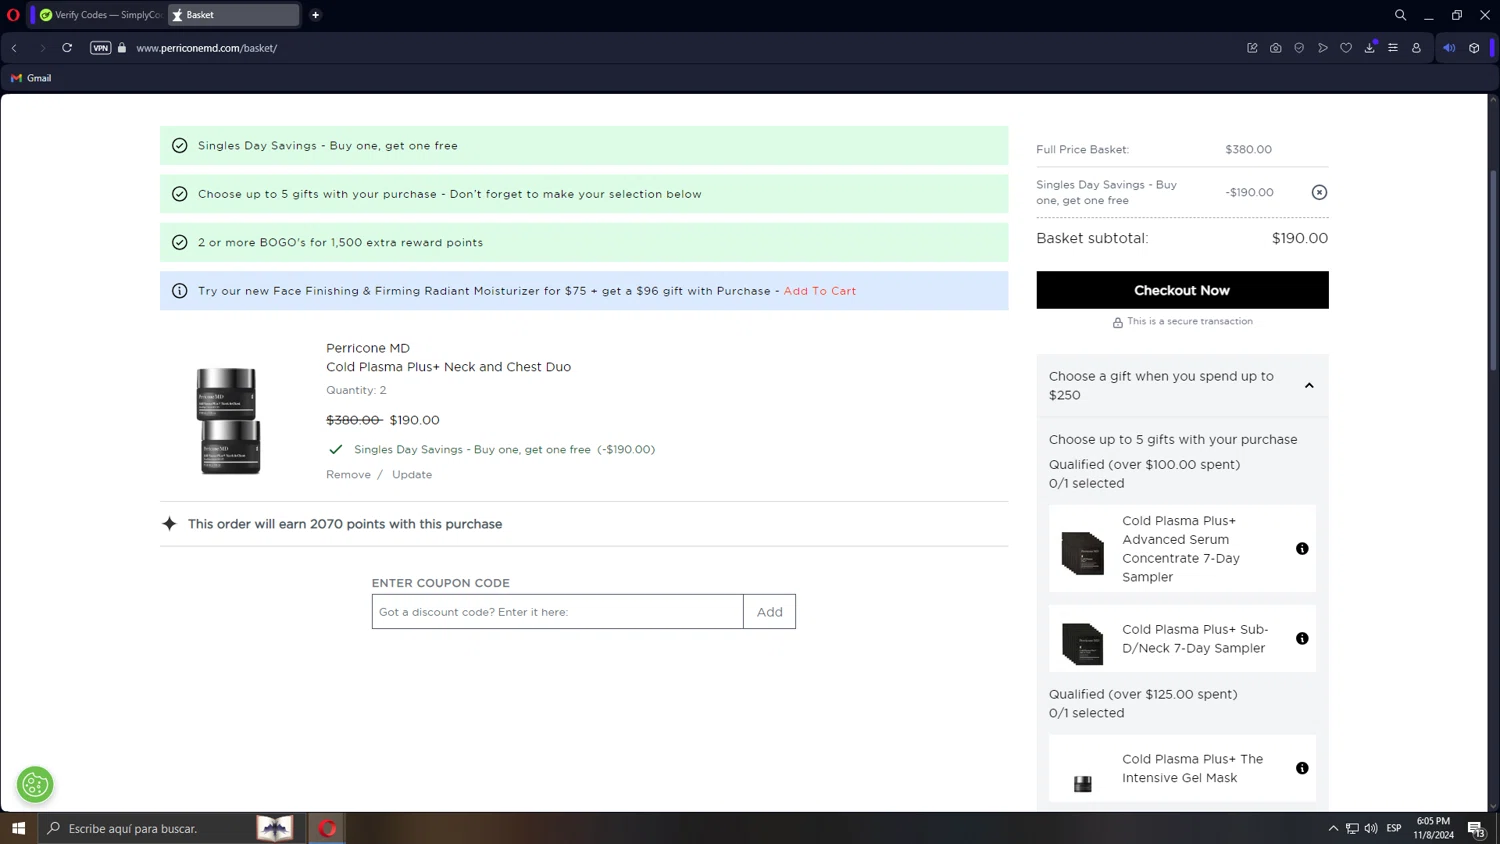Screen dimensions: 1500x844
Task: Open the taskbar clock and date
Action: pos(1433,828)
